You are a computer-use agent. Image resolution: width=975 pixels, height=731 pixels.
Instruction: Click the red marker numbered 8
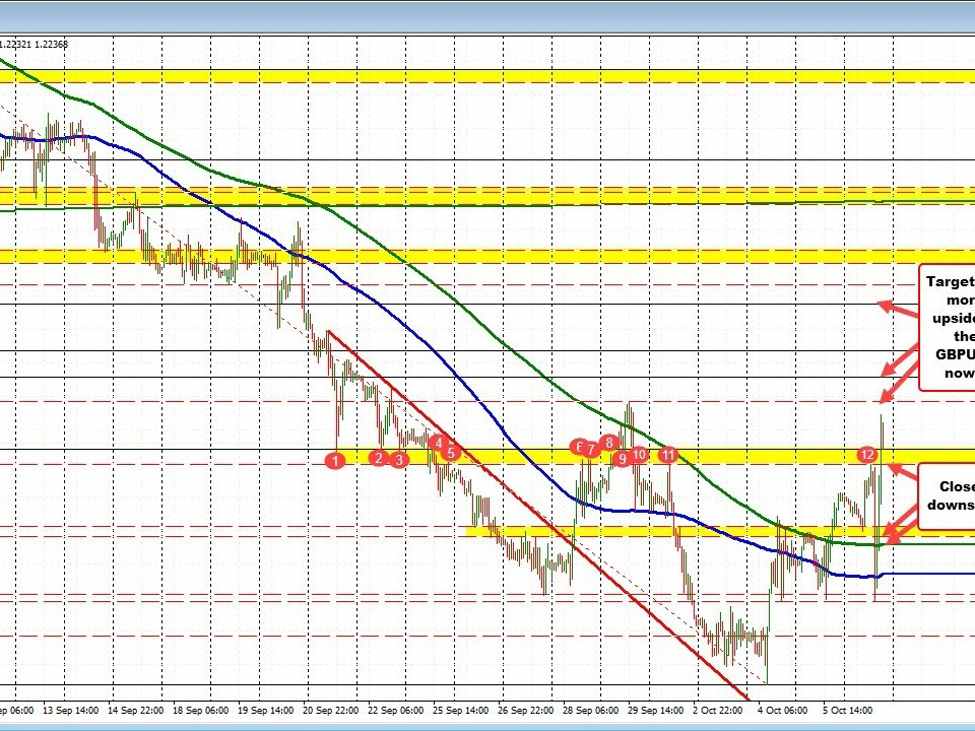click(609, 442)
